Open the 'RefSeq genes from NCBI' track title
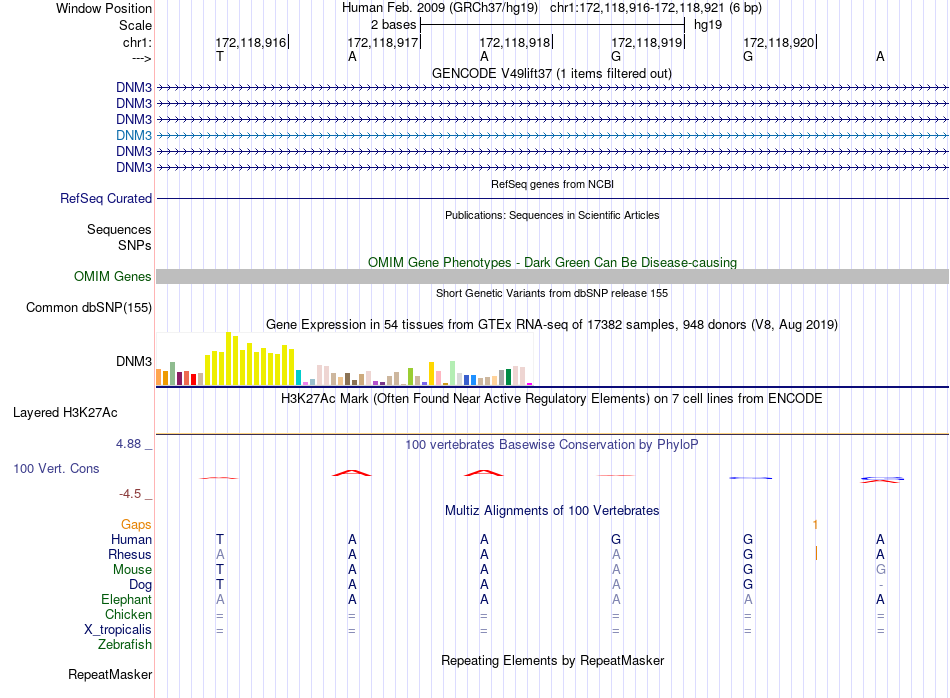 pyautogui.click(x=553, y=184)
